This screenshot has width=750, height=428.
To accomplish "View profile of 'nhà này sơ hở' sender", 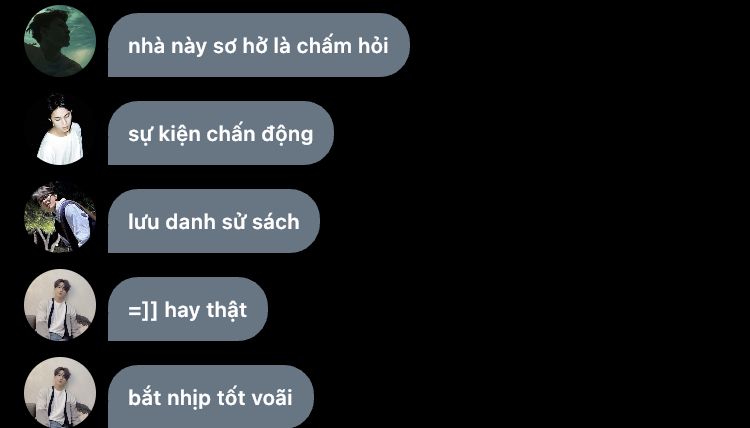I will [60, 41].
